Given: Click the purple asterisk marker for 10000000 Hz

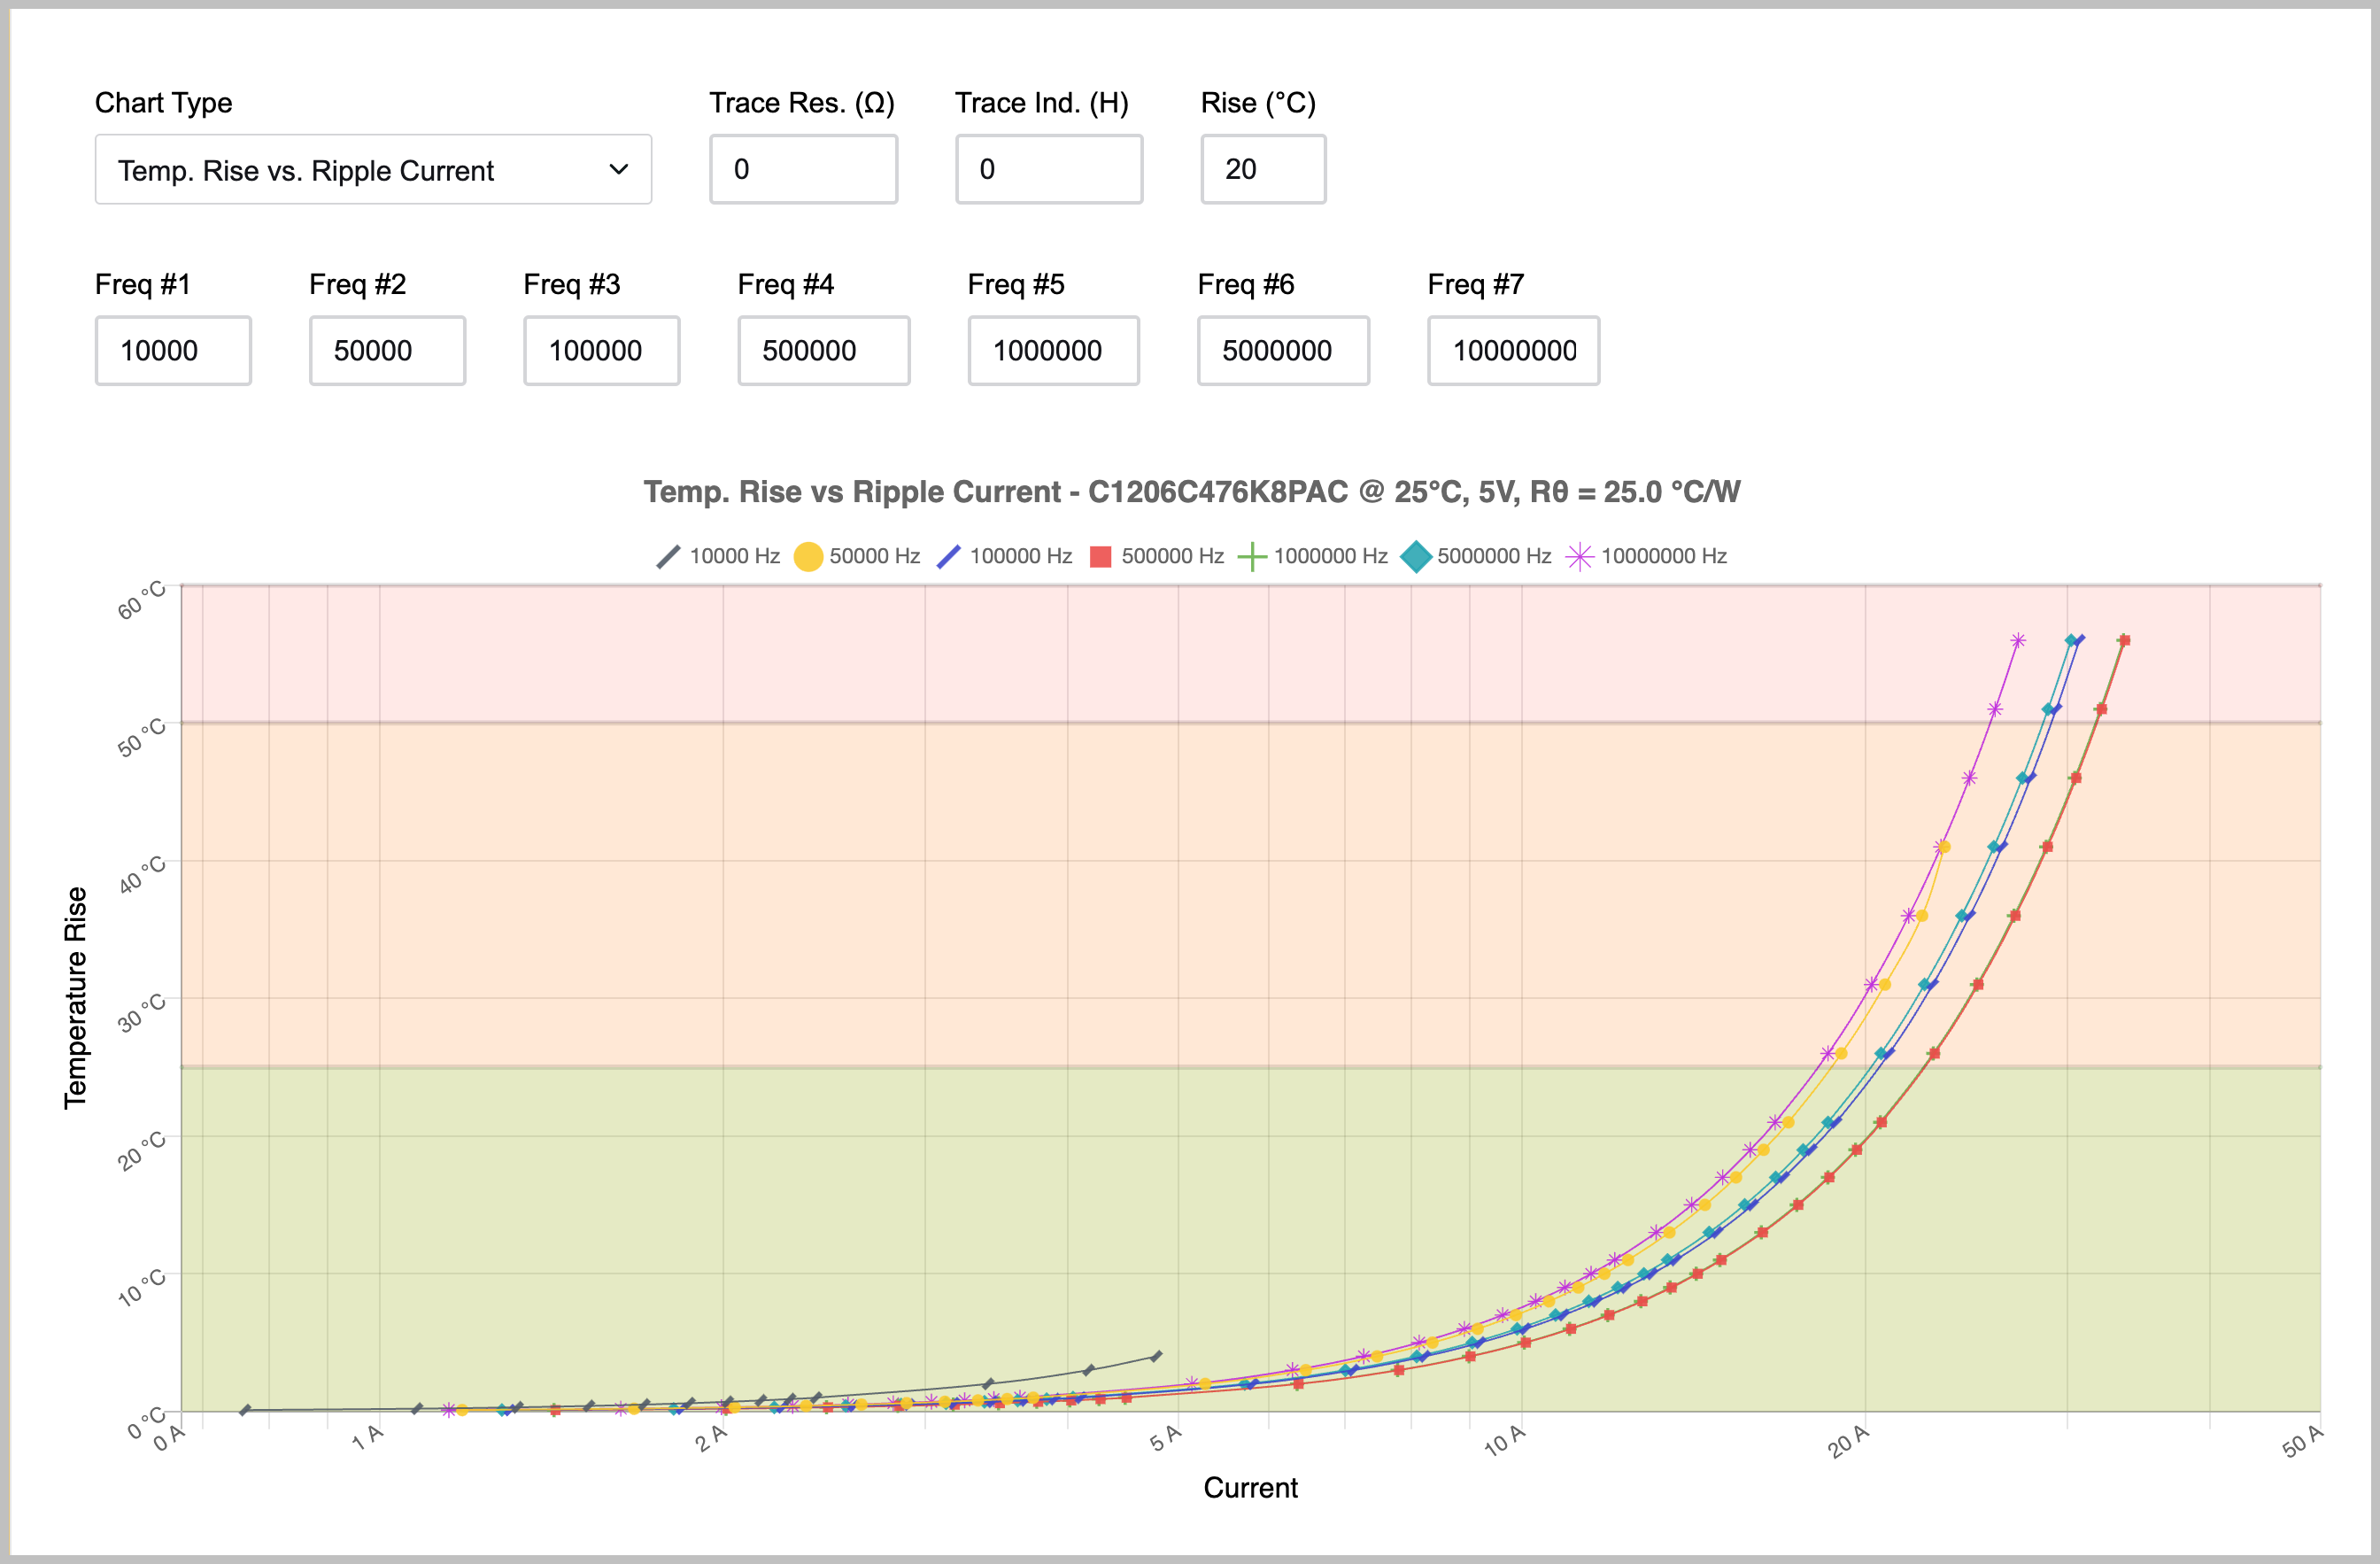Looking at the screenshot, I should pyautogui.click(x=1579, y=556).
